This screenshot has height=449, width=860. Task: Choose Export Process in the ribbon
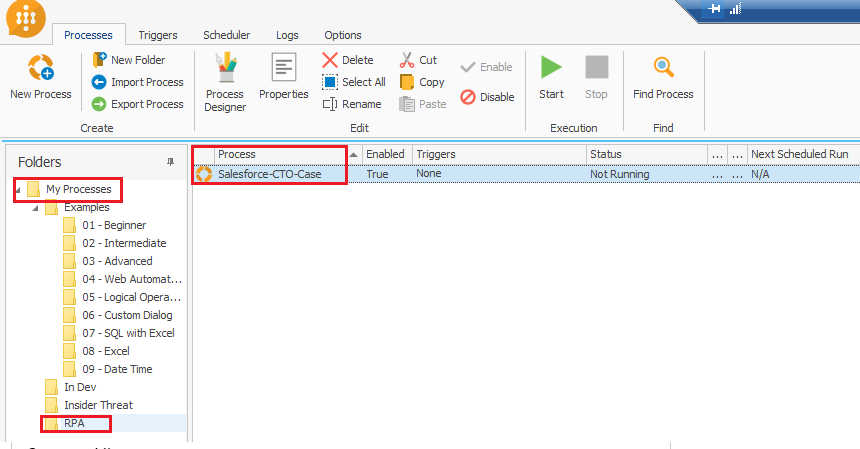pos(137,104)
